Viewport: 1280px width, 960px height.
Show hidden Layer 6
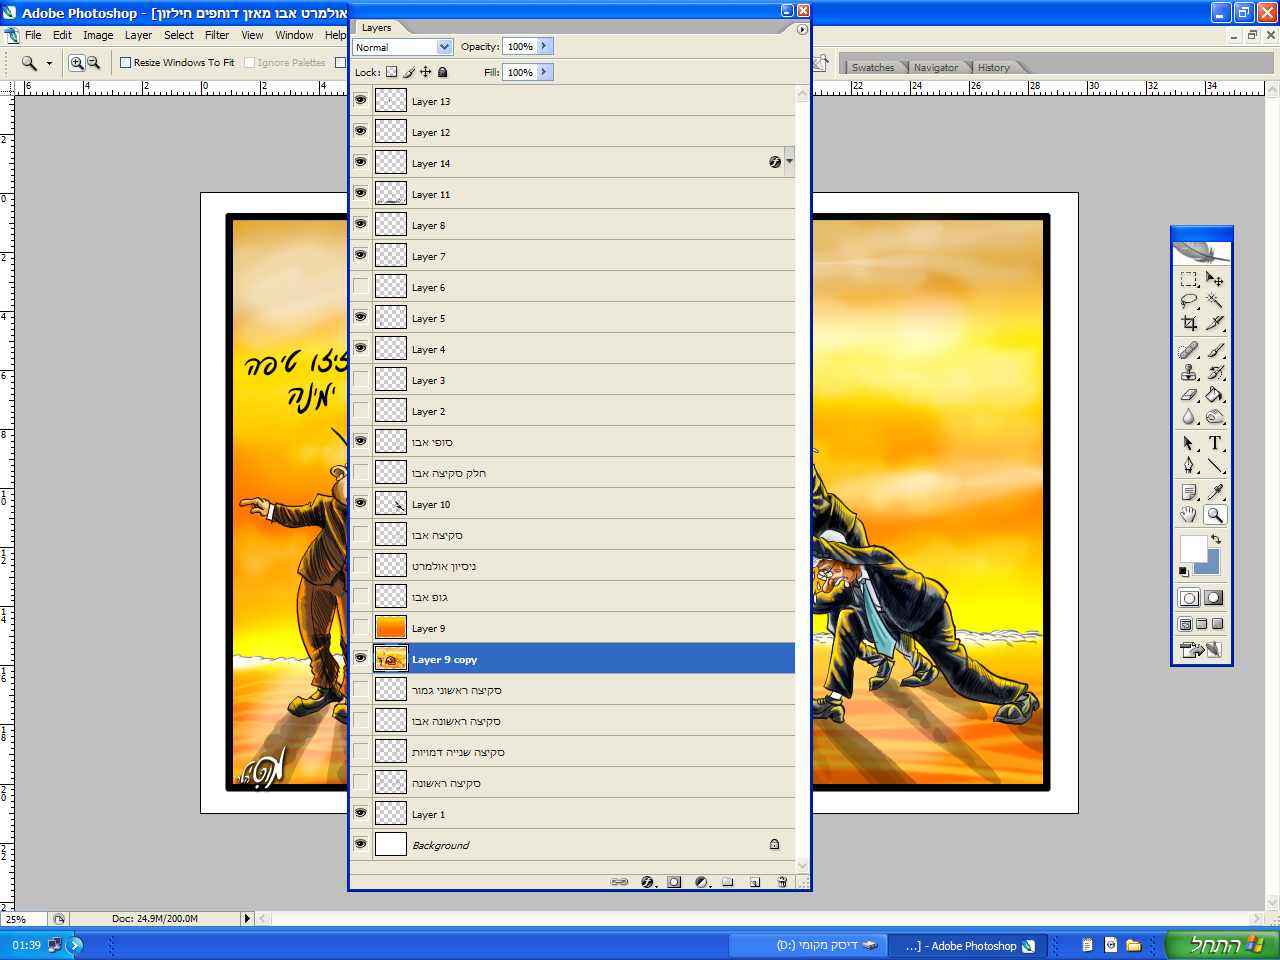[x=361, y=286]
